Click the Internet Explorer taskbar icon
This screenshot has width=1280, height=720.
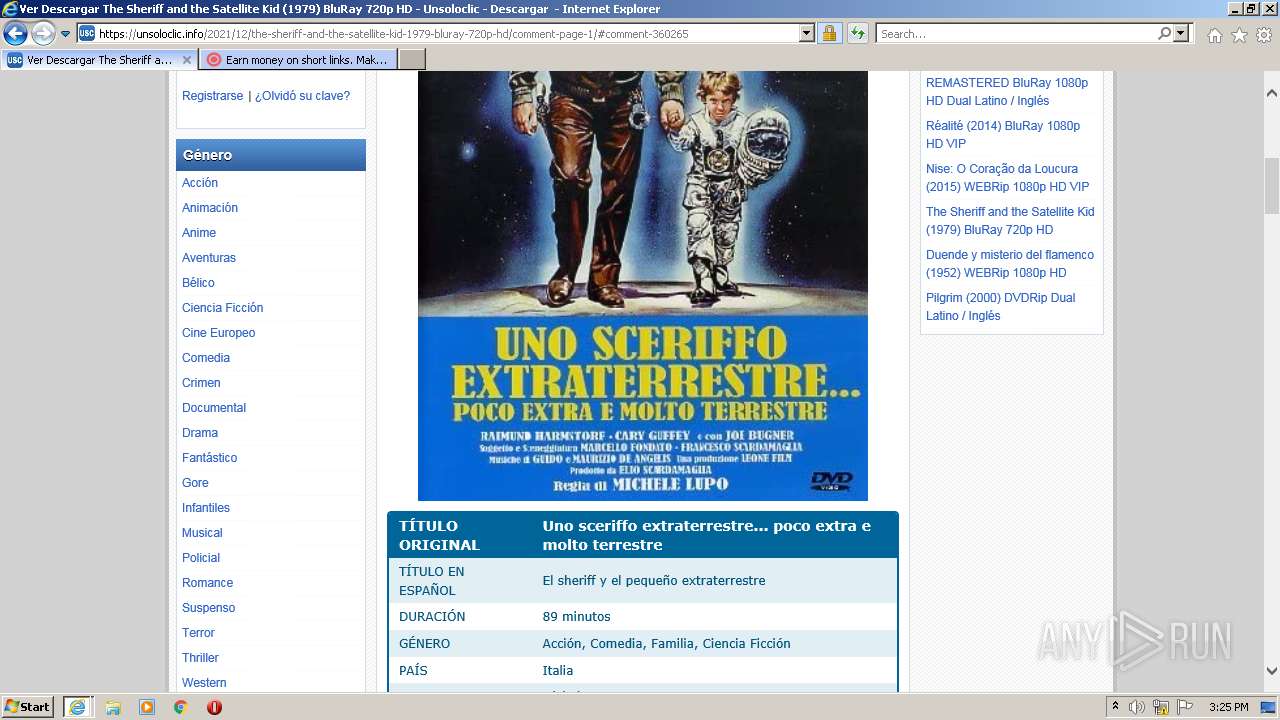(77, 707)
